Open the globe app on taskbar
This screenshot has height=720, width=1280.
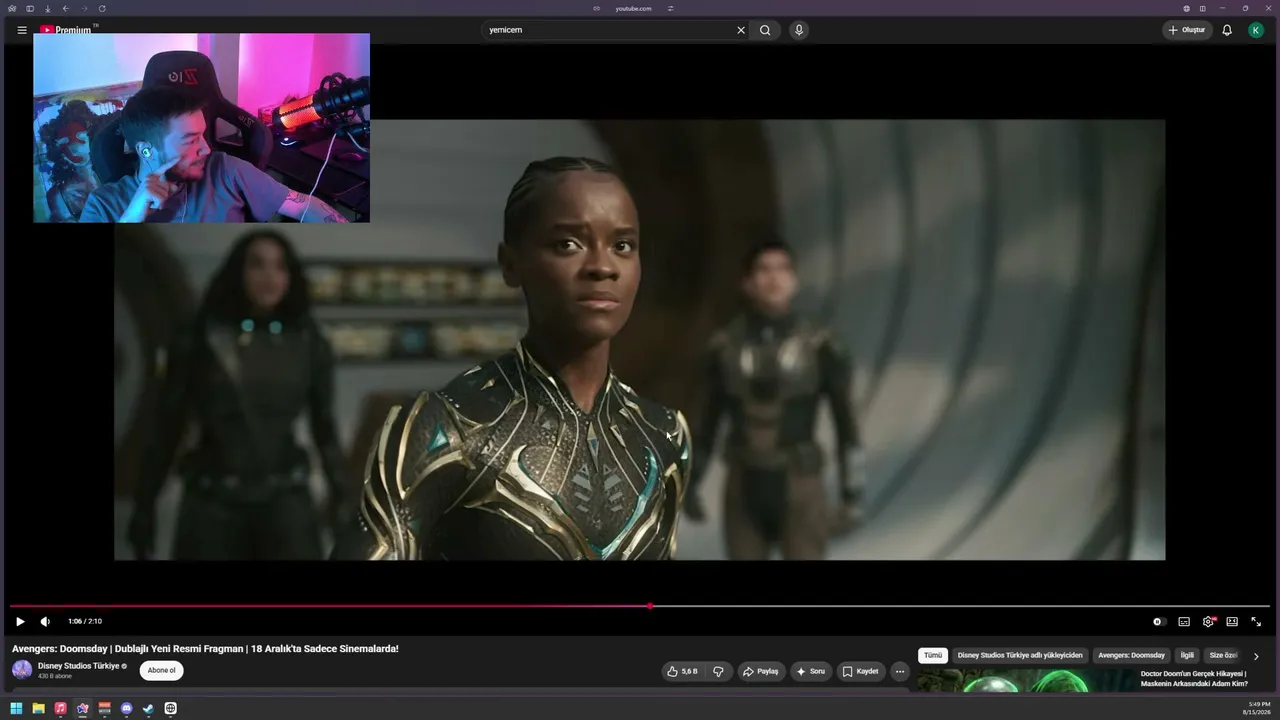tap(170, 708)
